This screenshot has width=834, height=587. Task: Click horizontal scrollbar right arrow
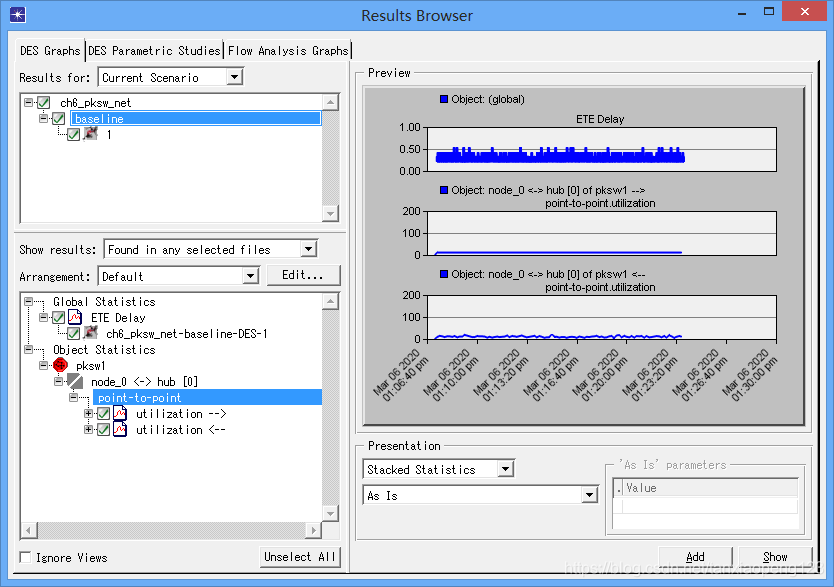click(x=314, y=530)
